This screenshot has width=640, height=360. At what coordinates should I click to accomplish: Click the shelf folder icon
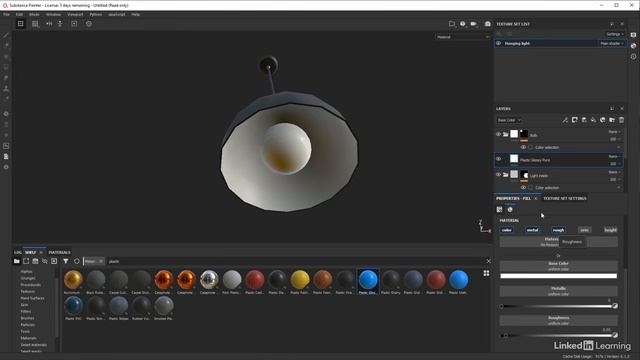point(16,261)
